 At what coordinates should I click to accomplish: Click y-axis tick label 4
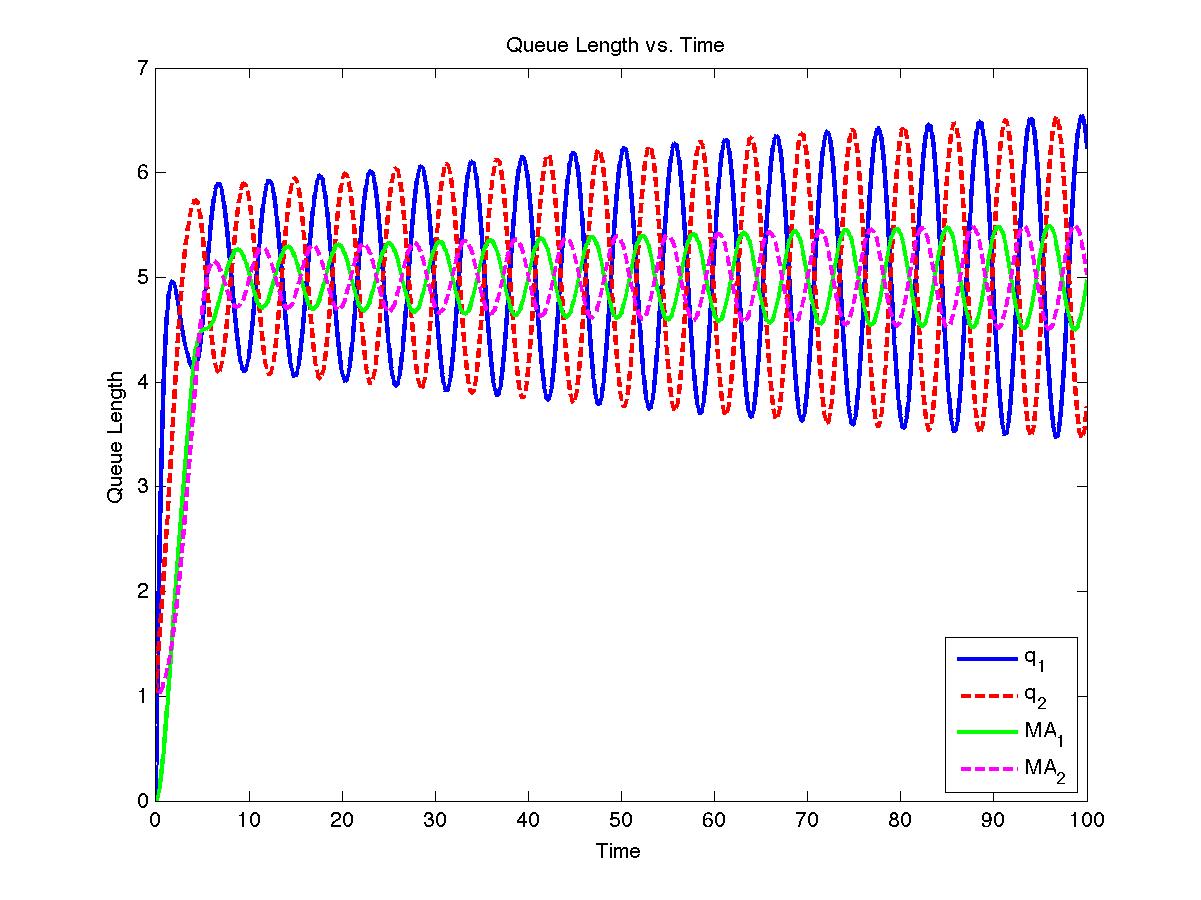[x=142, y=382]
